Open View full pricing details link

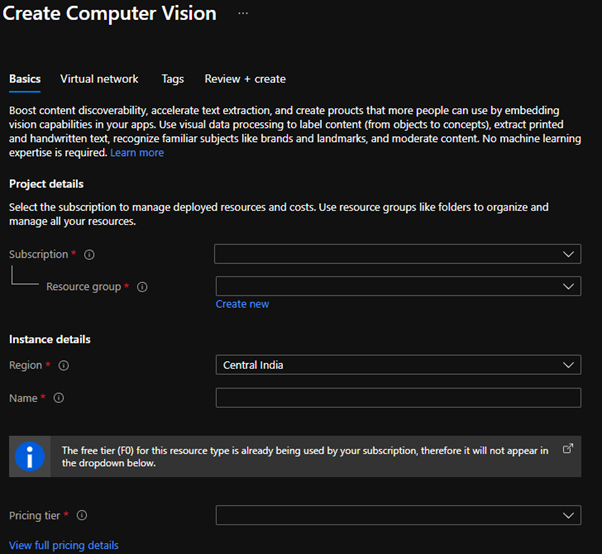tap(64, 546)
